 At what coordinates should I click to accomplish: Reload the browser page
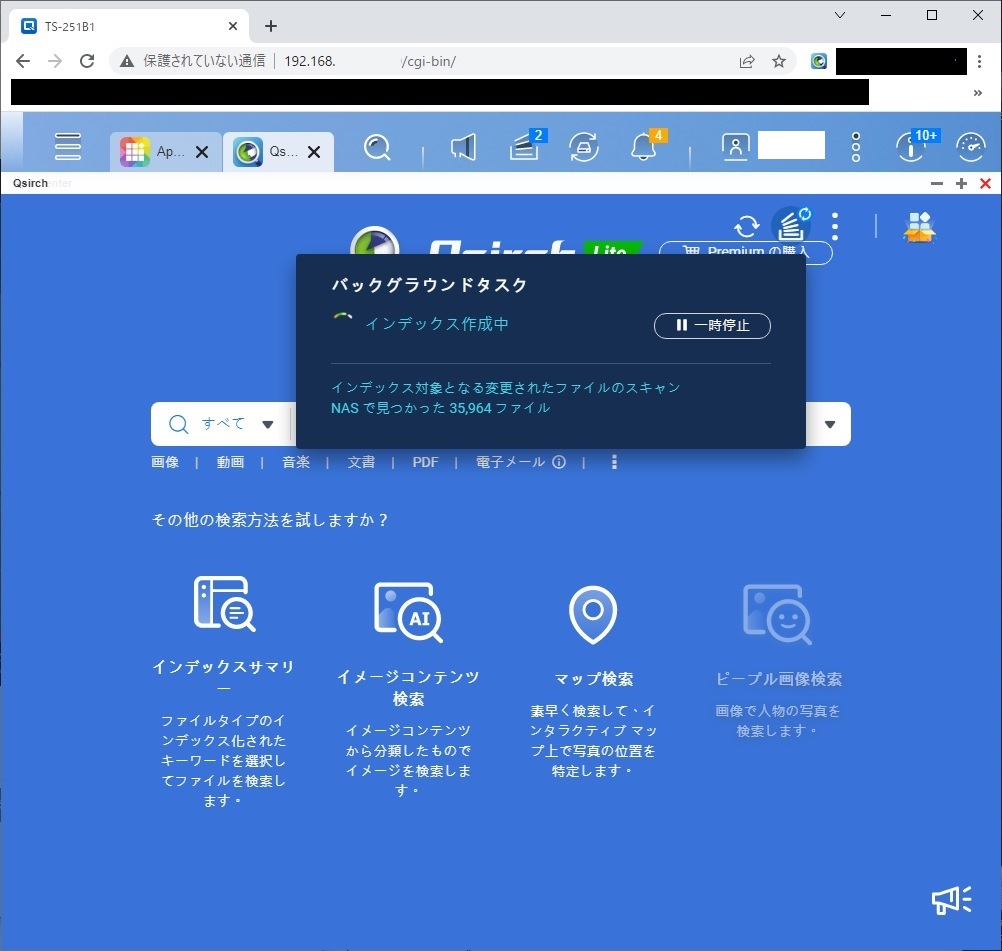click(x=87, y=61)
